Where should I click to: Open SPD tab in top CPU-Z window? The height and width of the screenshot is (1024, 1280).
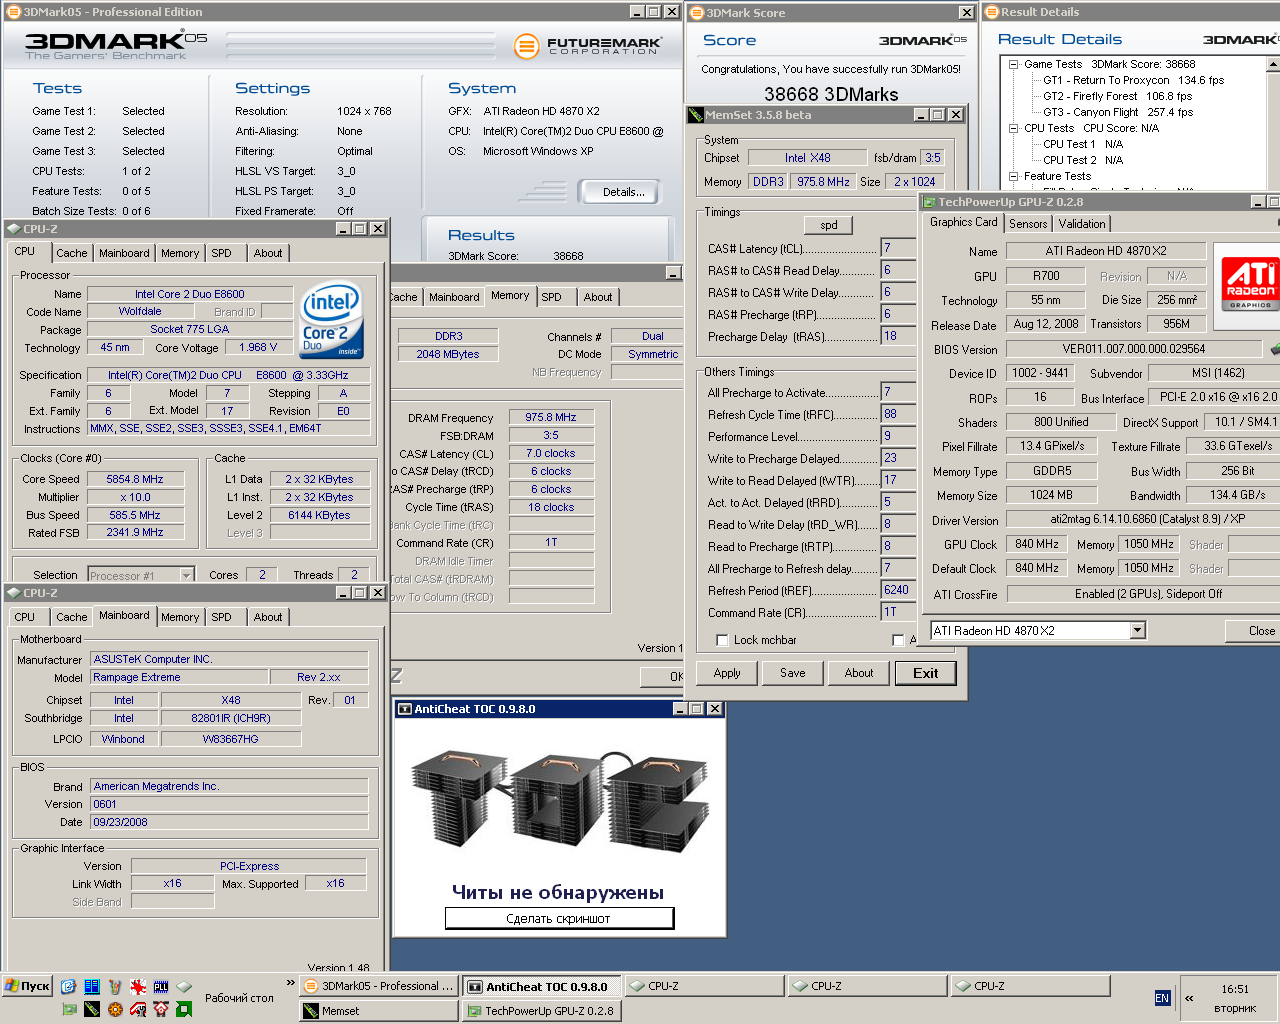pos(222,253)
